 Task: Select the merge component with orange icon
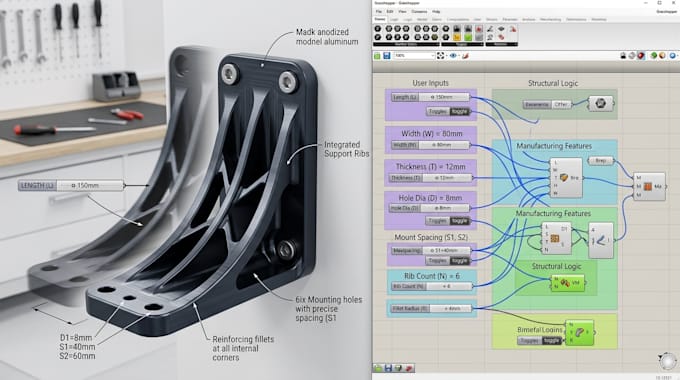click(x=649, y=187)
